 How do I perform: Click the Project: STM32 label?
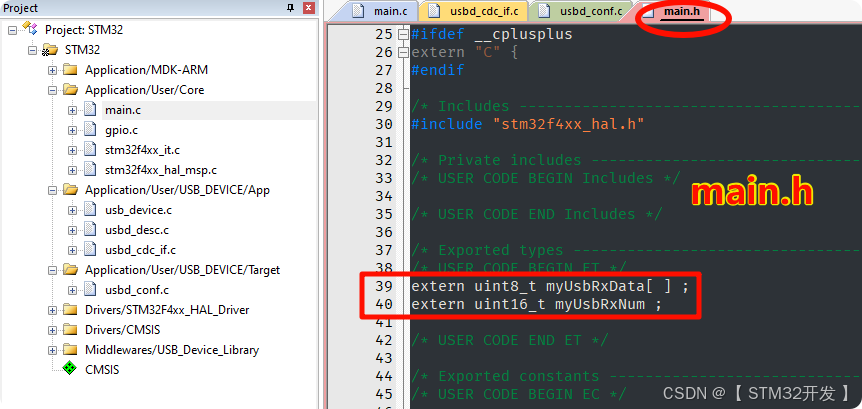pos(84,30)
